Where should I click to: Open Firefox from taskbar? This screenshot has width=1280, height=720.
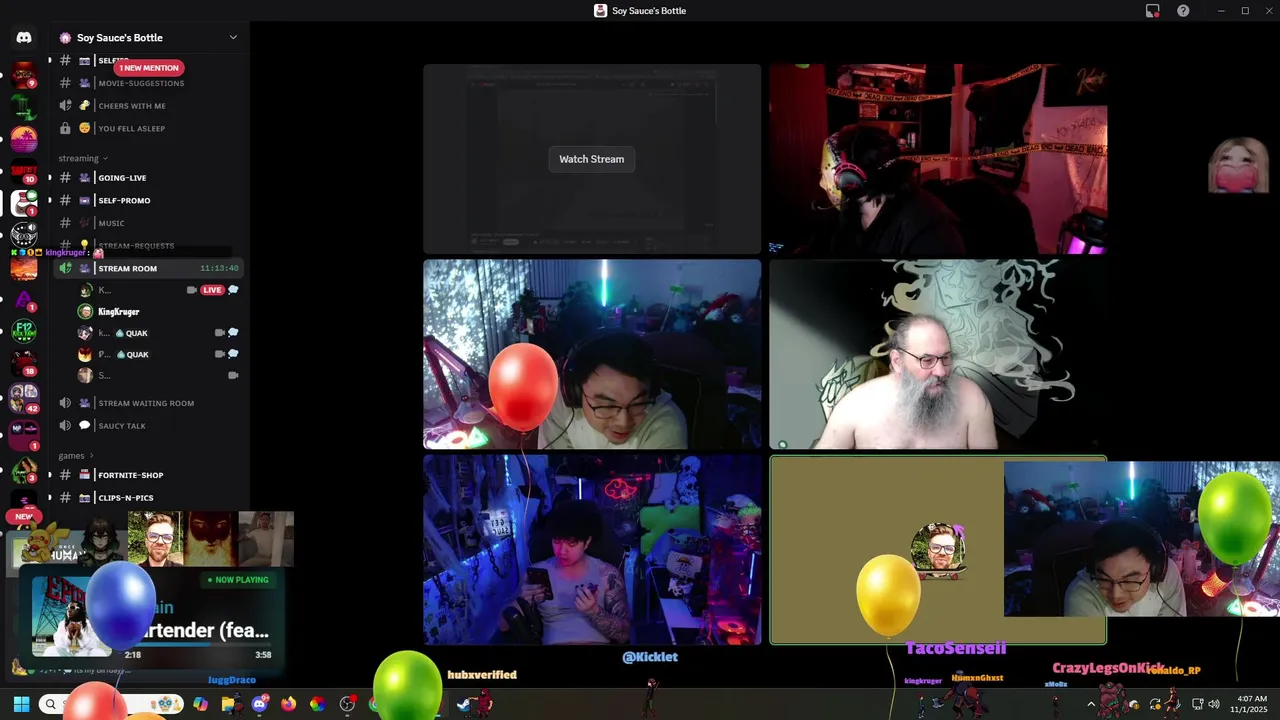click(x=288, y=704)
